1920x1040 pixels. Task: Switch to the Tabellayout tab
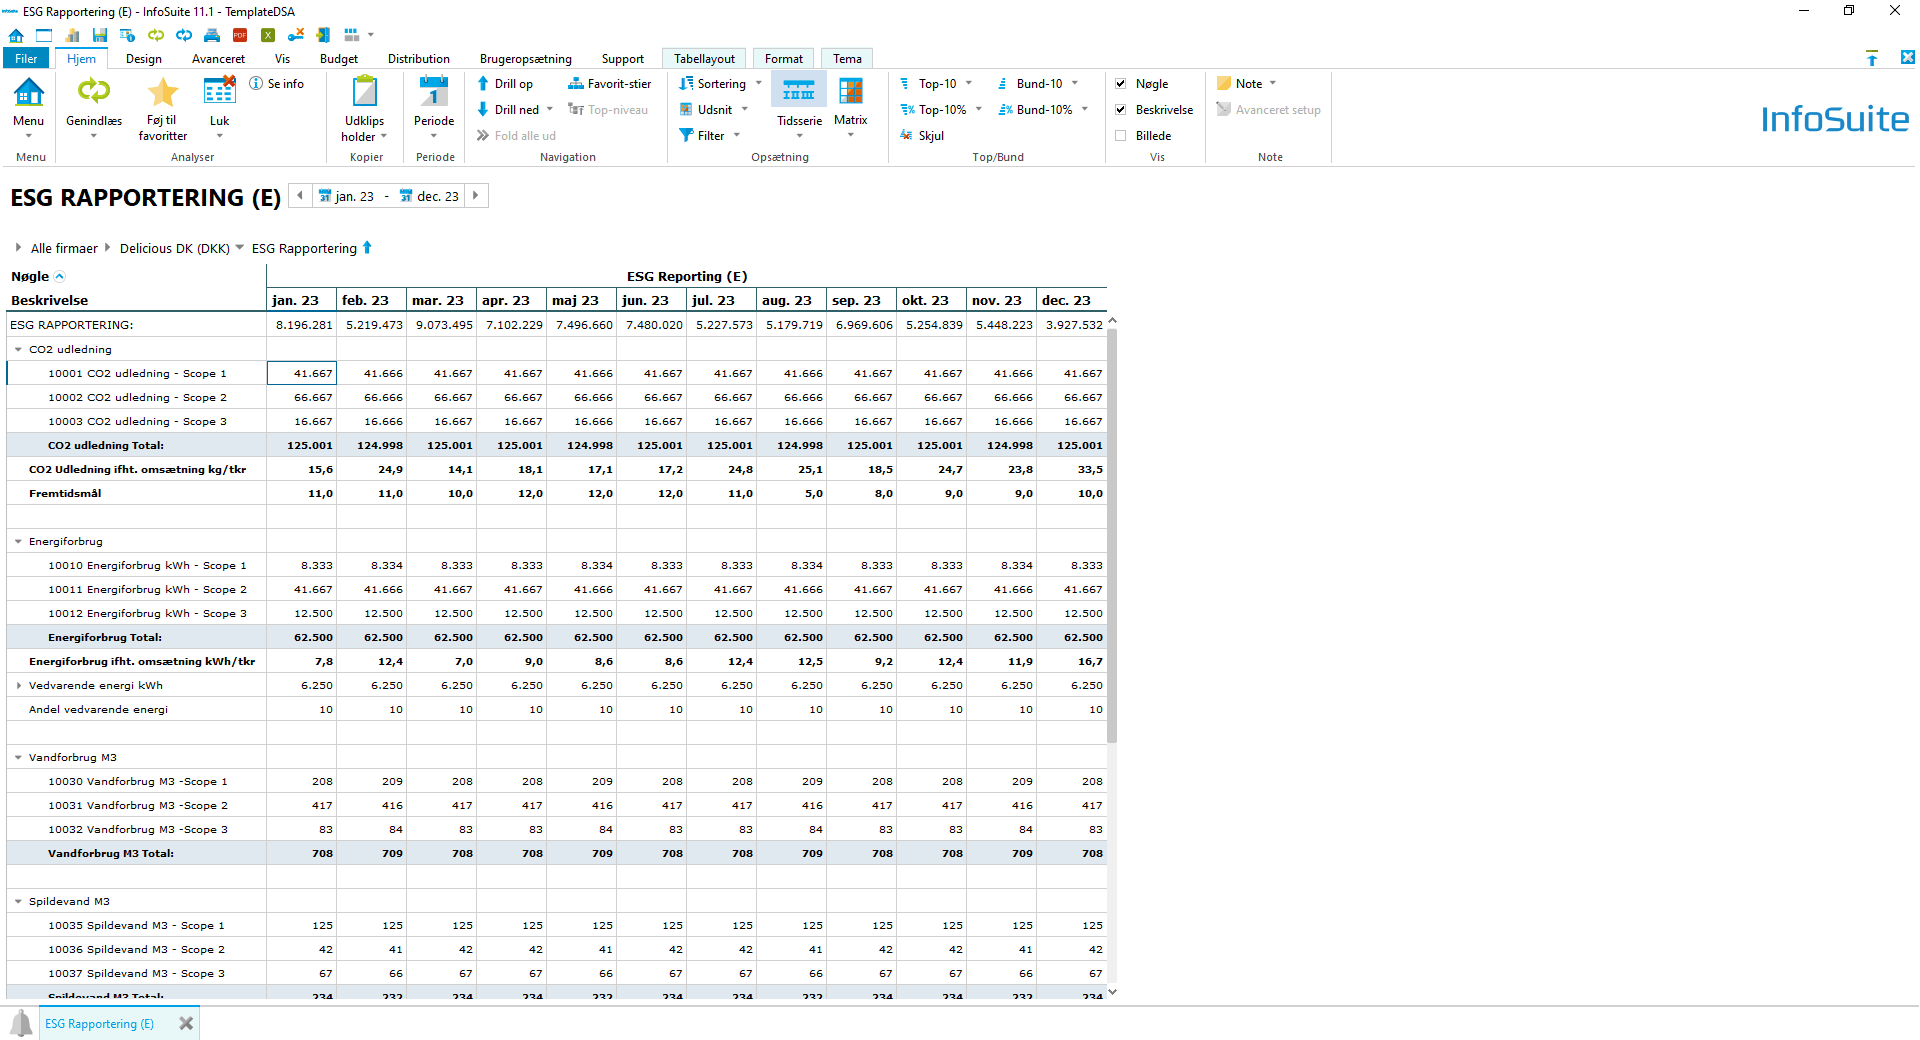[704, 59]
